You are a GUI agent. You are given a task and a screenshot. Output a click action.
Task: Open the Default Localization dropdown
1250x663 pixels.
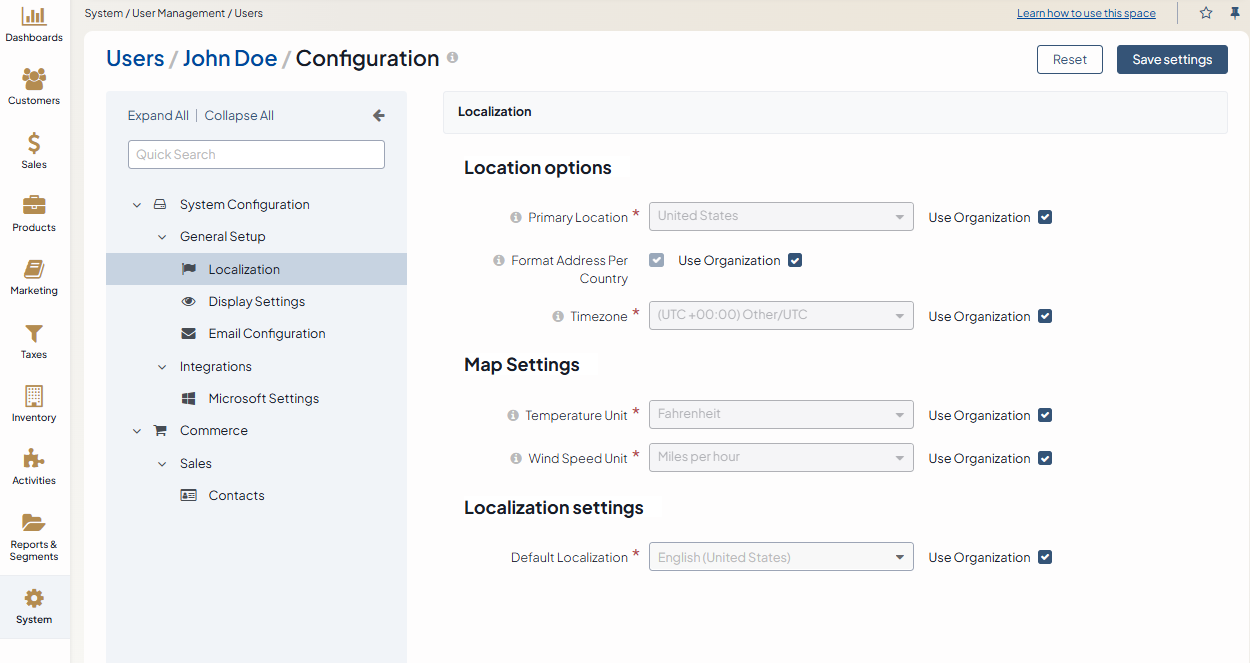pos(781,557)
